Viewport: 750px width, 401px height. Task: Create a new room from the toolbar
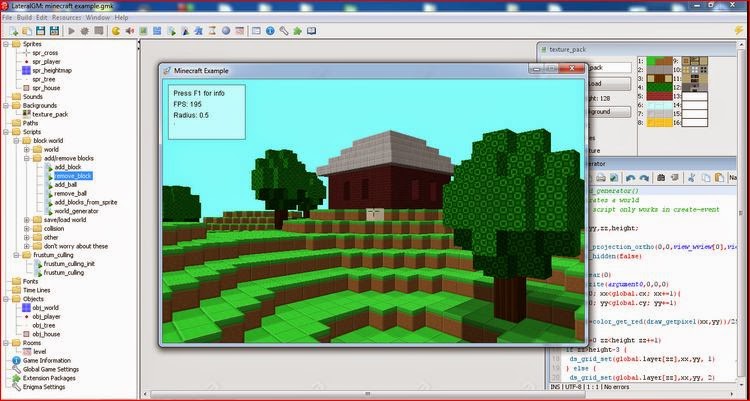point(239,31)
